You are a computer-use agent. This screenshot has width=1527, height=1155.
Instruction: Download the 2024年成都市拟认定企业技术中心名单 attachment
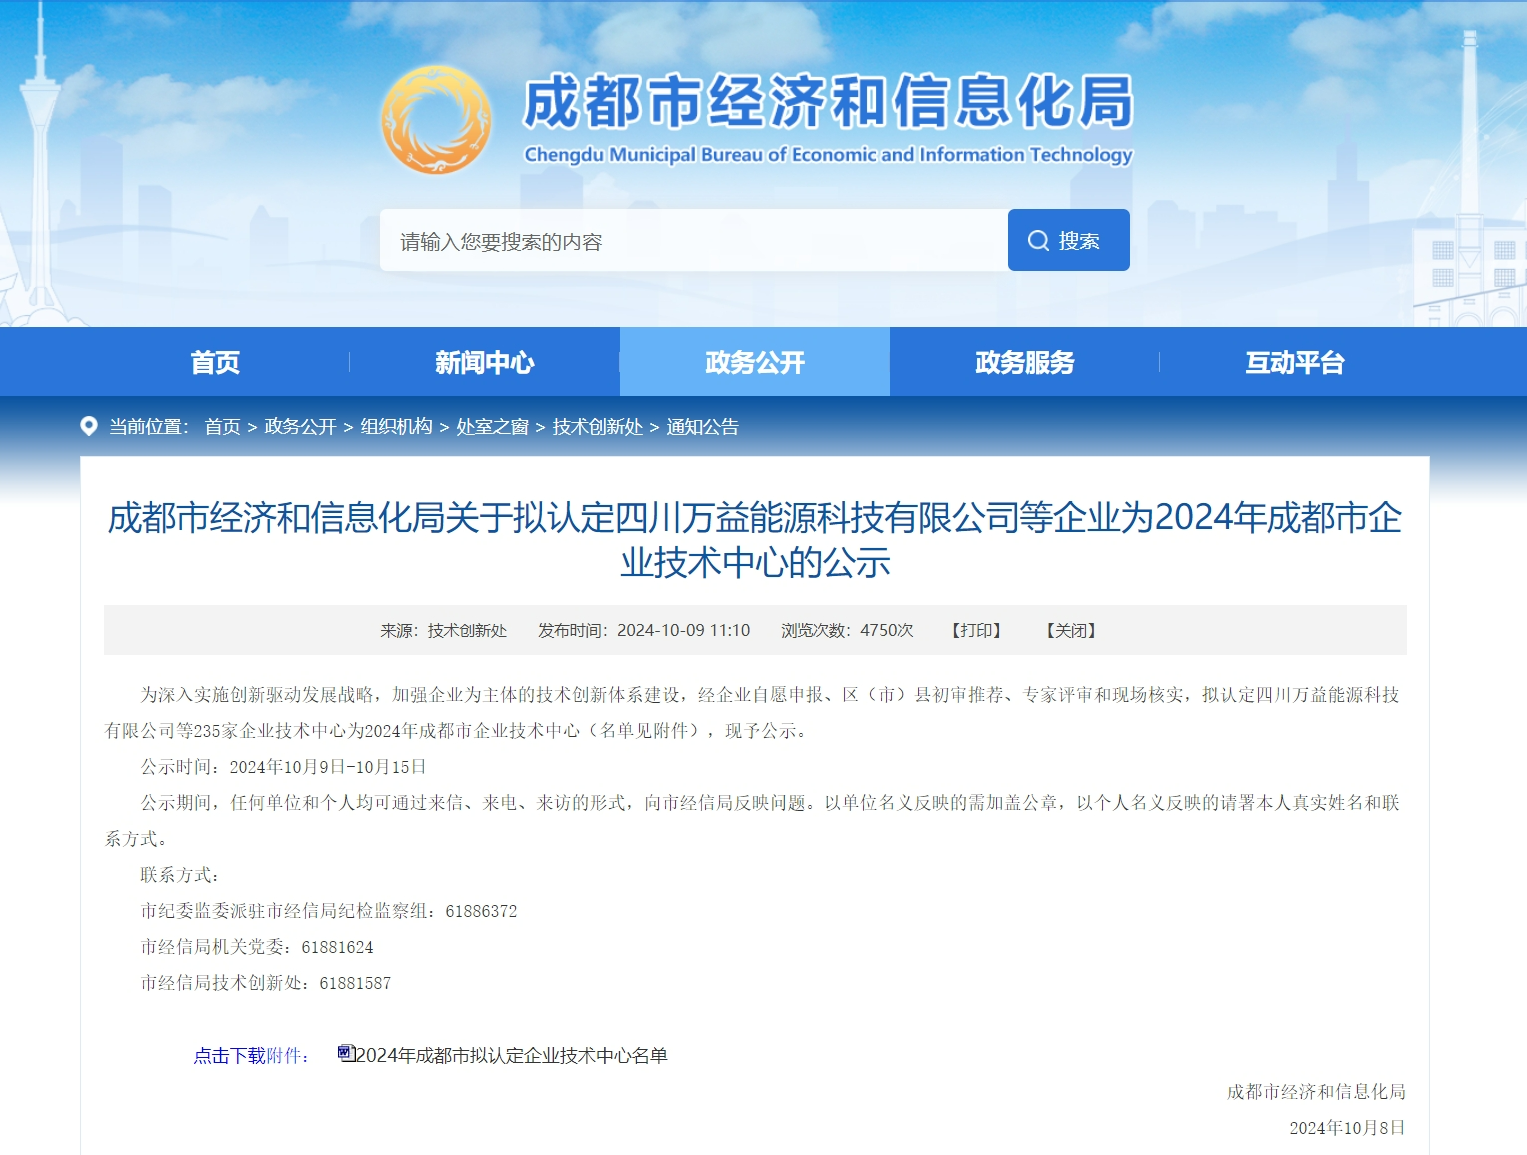[511, 1056]
